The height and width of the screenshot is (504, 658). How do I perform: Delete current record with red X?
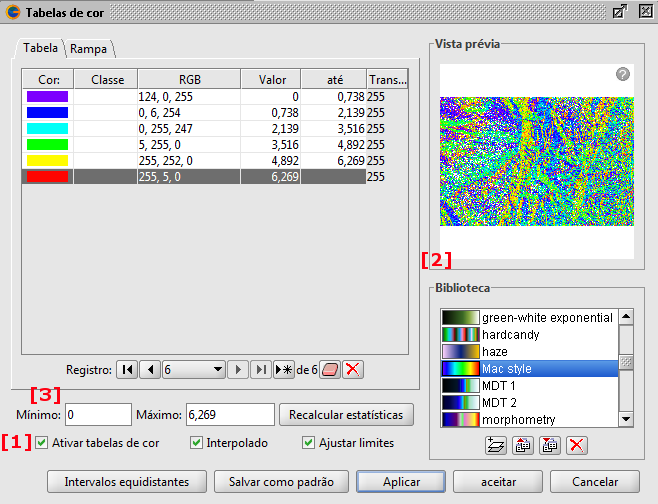352,369
